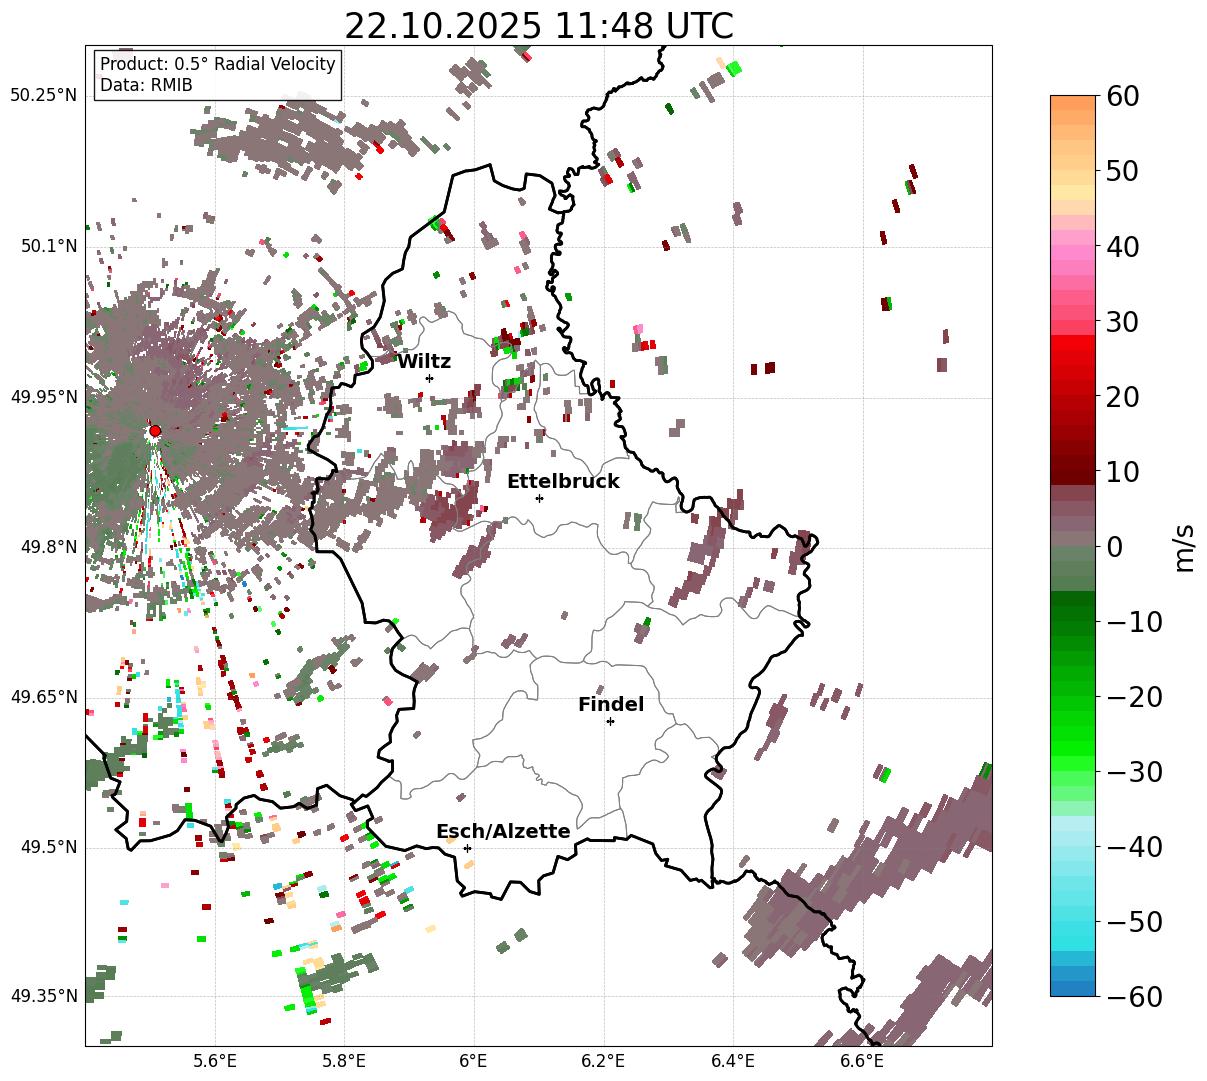Click the colorbar tick label −40

click(x=1133, y=847)
